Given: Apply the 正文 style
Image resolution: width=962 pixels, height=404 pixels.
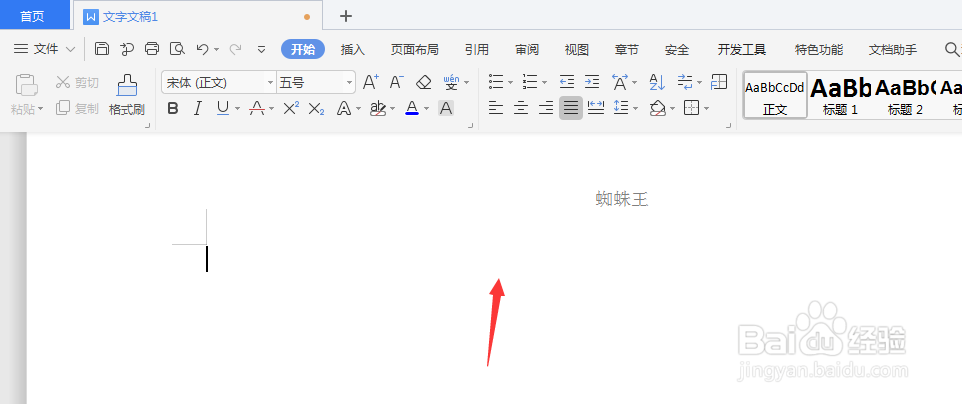Looking at the screenshot, I should [775, 95].
